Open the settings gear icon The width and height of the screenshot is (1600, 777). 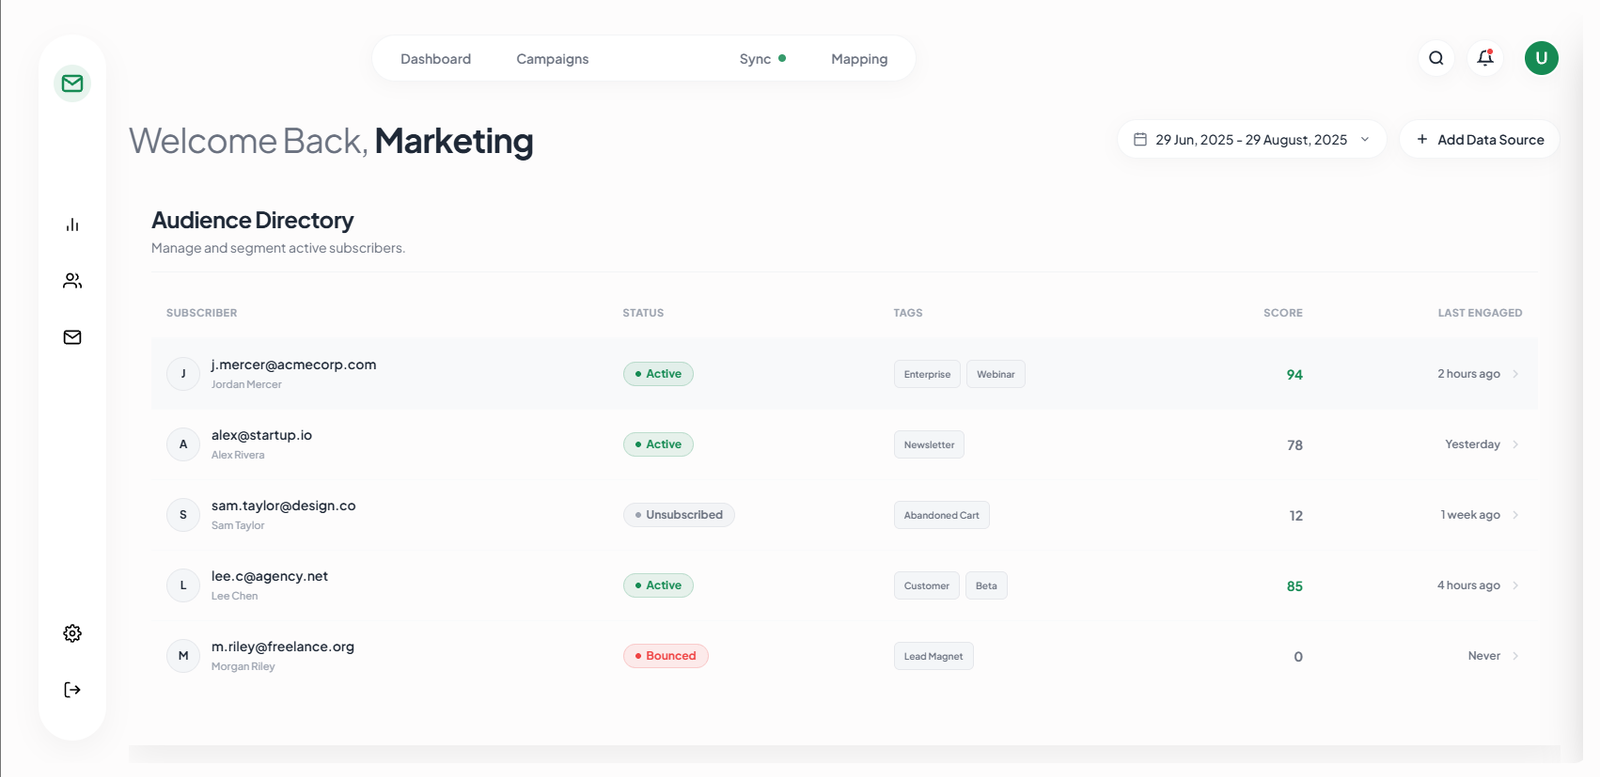[x=72, y=633]
